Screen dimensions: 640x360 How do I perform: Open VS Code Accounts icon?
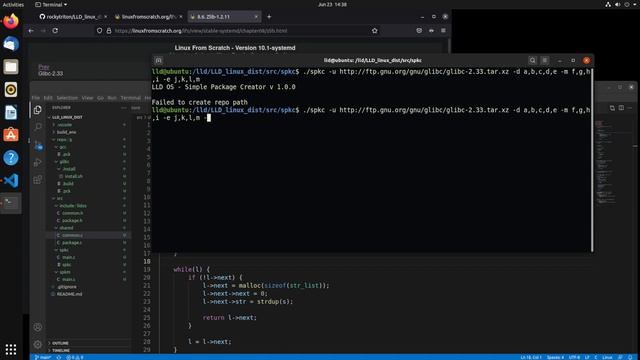coord(38,327)
